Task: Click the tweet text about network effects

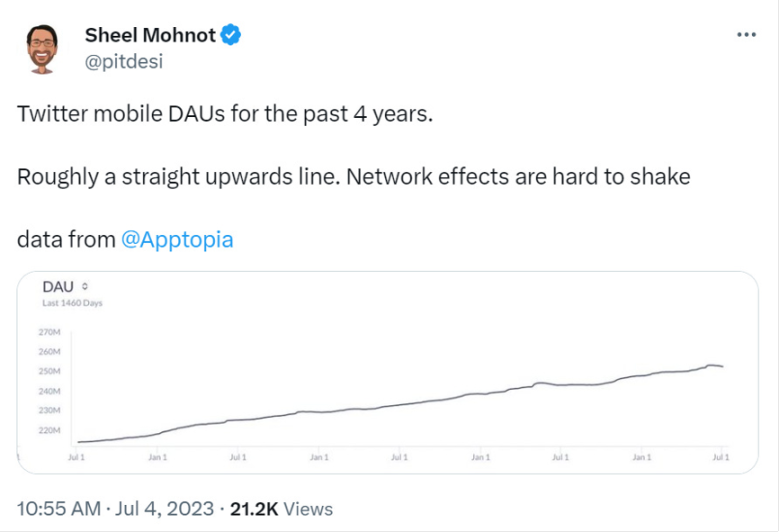Action: click(354, 177)
